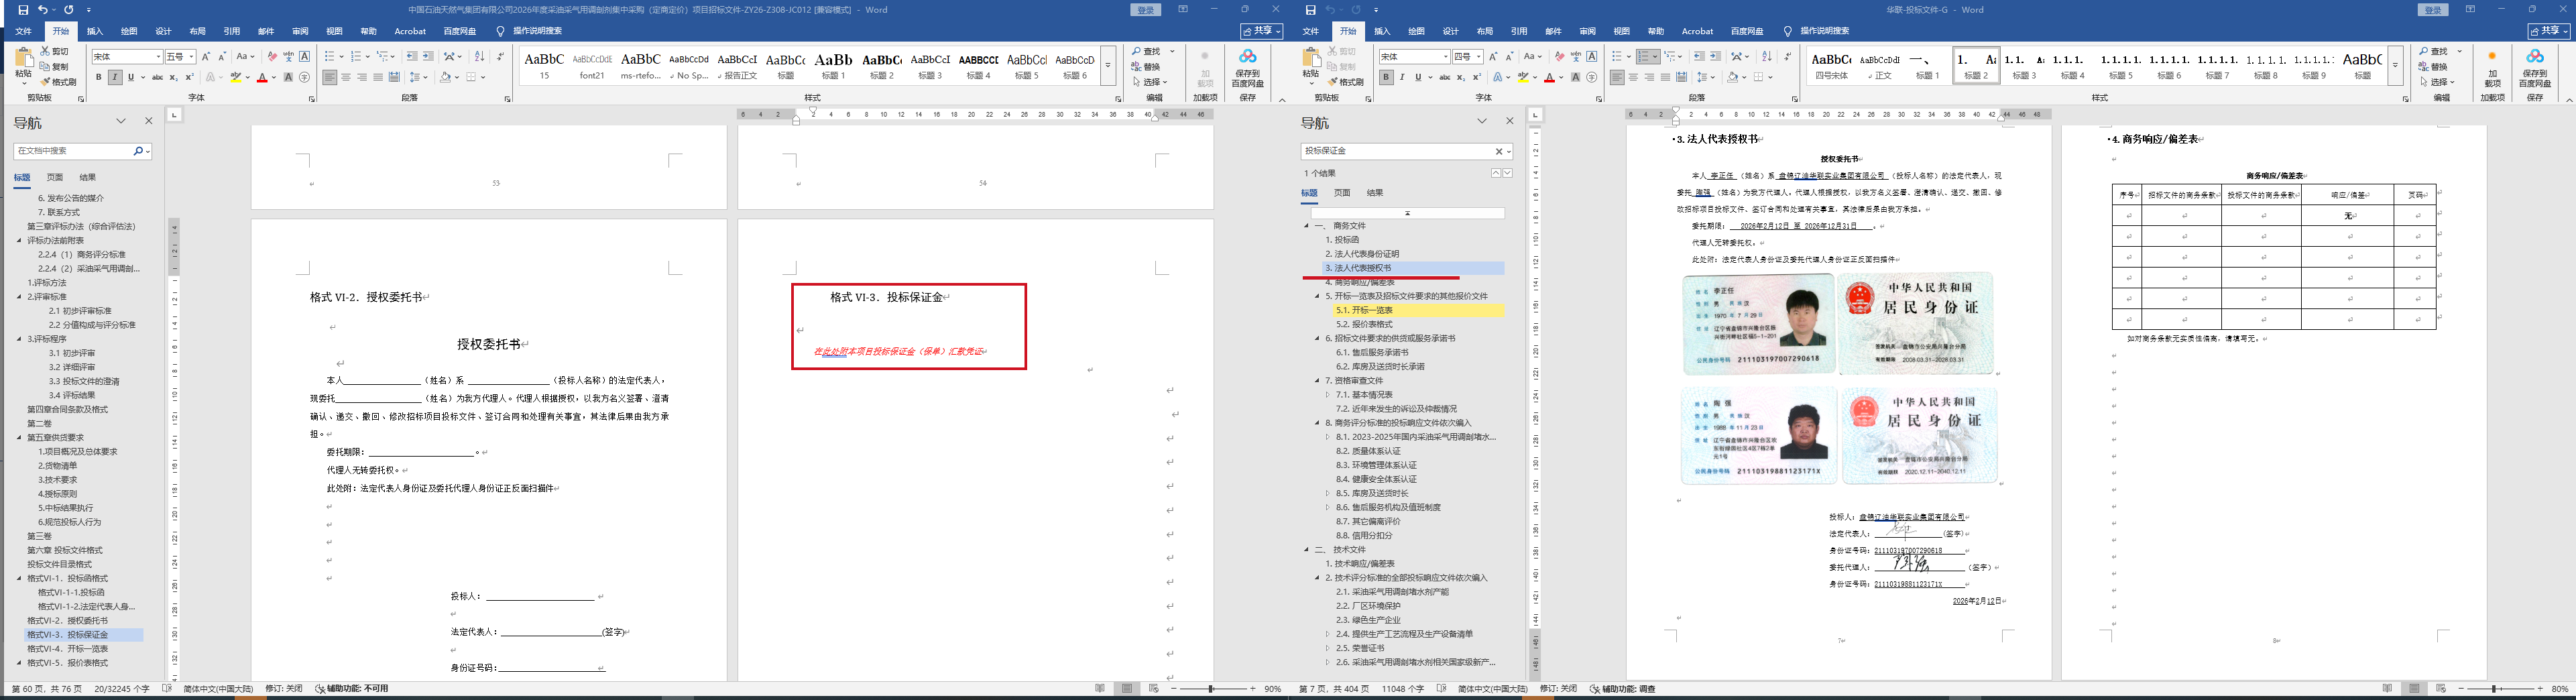Decrease font size in right Word window

(x=1509, y=57)
